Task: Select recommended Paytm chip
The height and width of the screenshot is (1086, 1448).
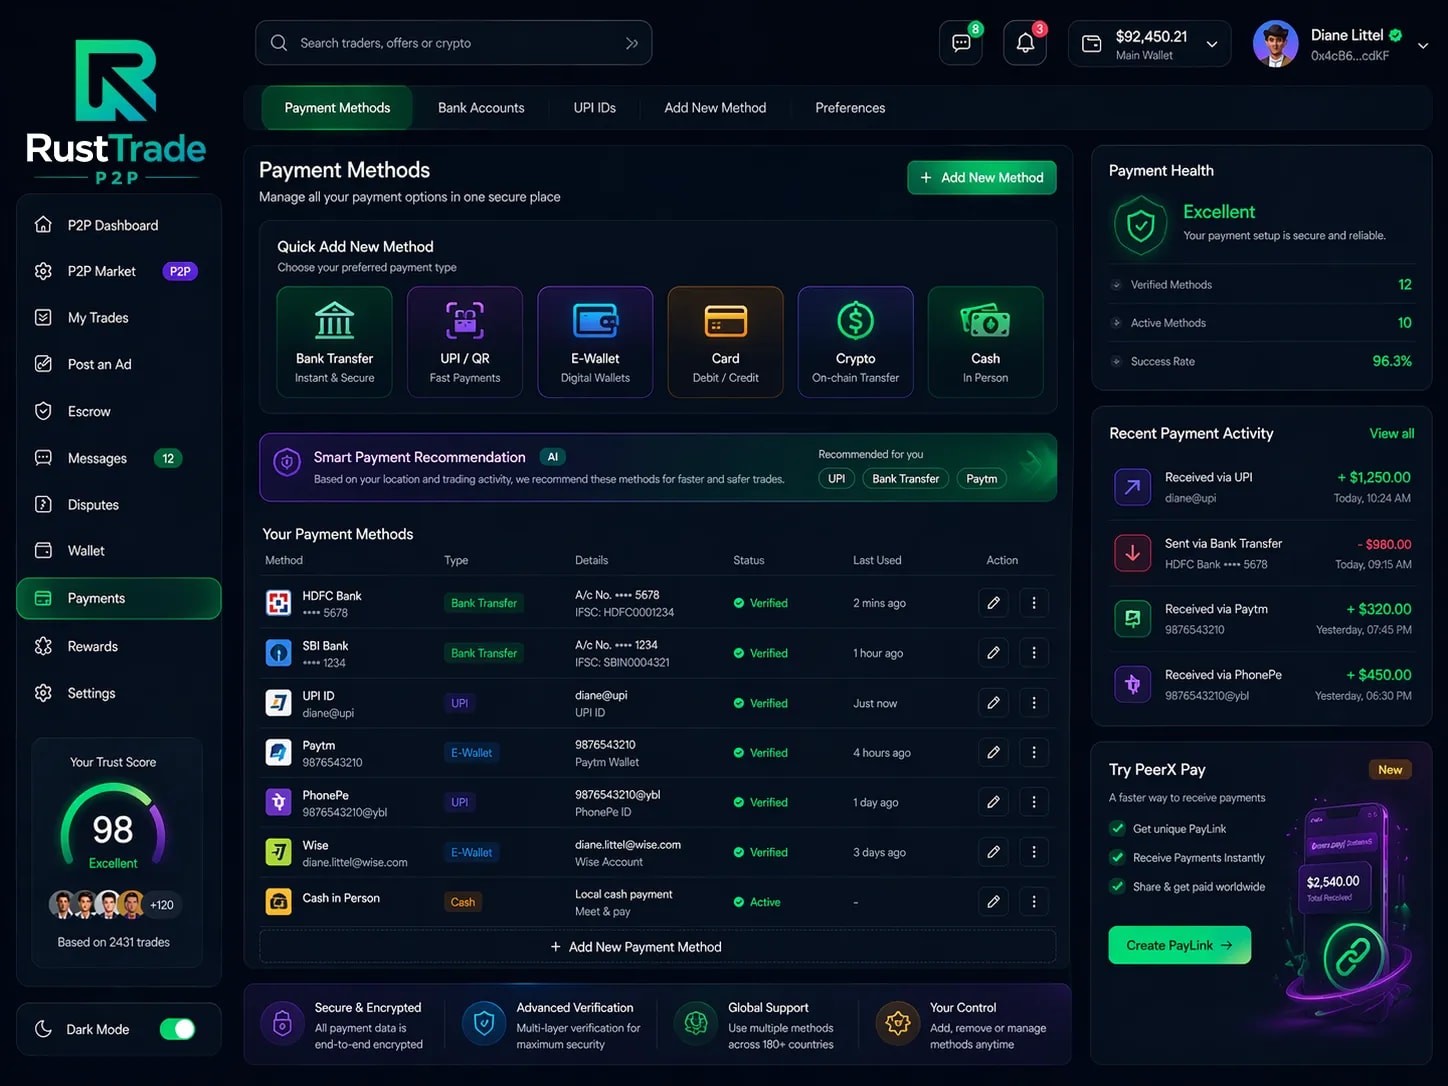Action: (x=981, y=479)
